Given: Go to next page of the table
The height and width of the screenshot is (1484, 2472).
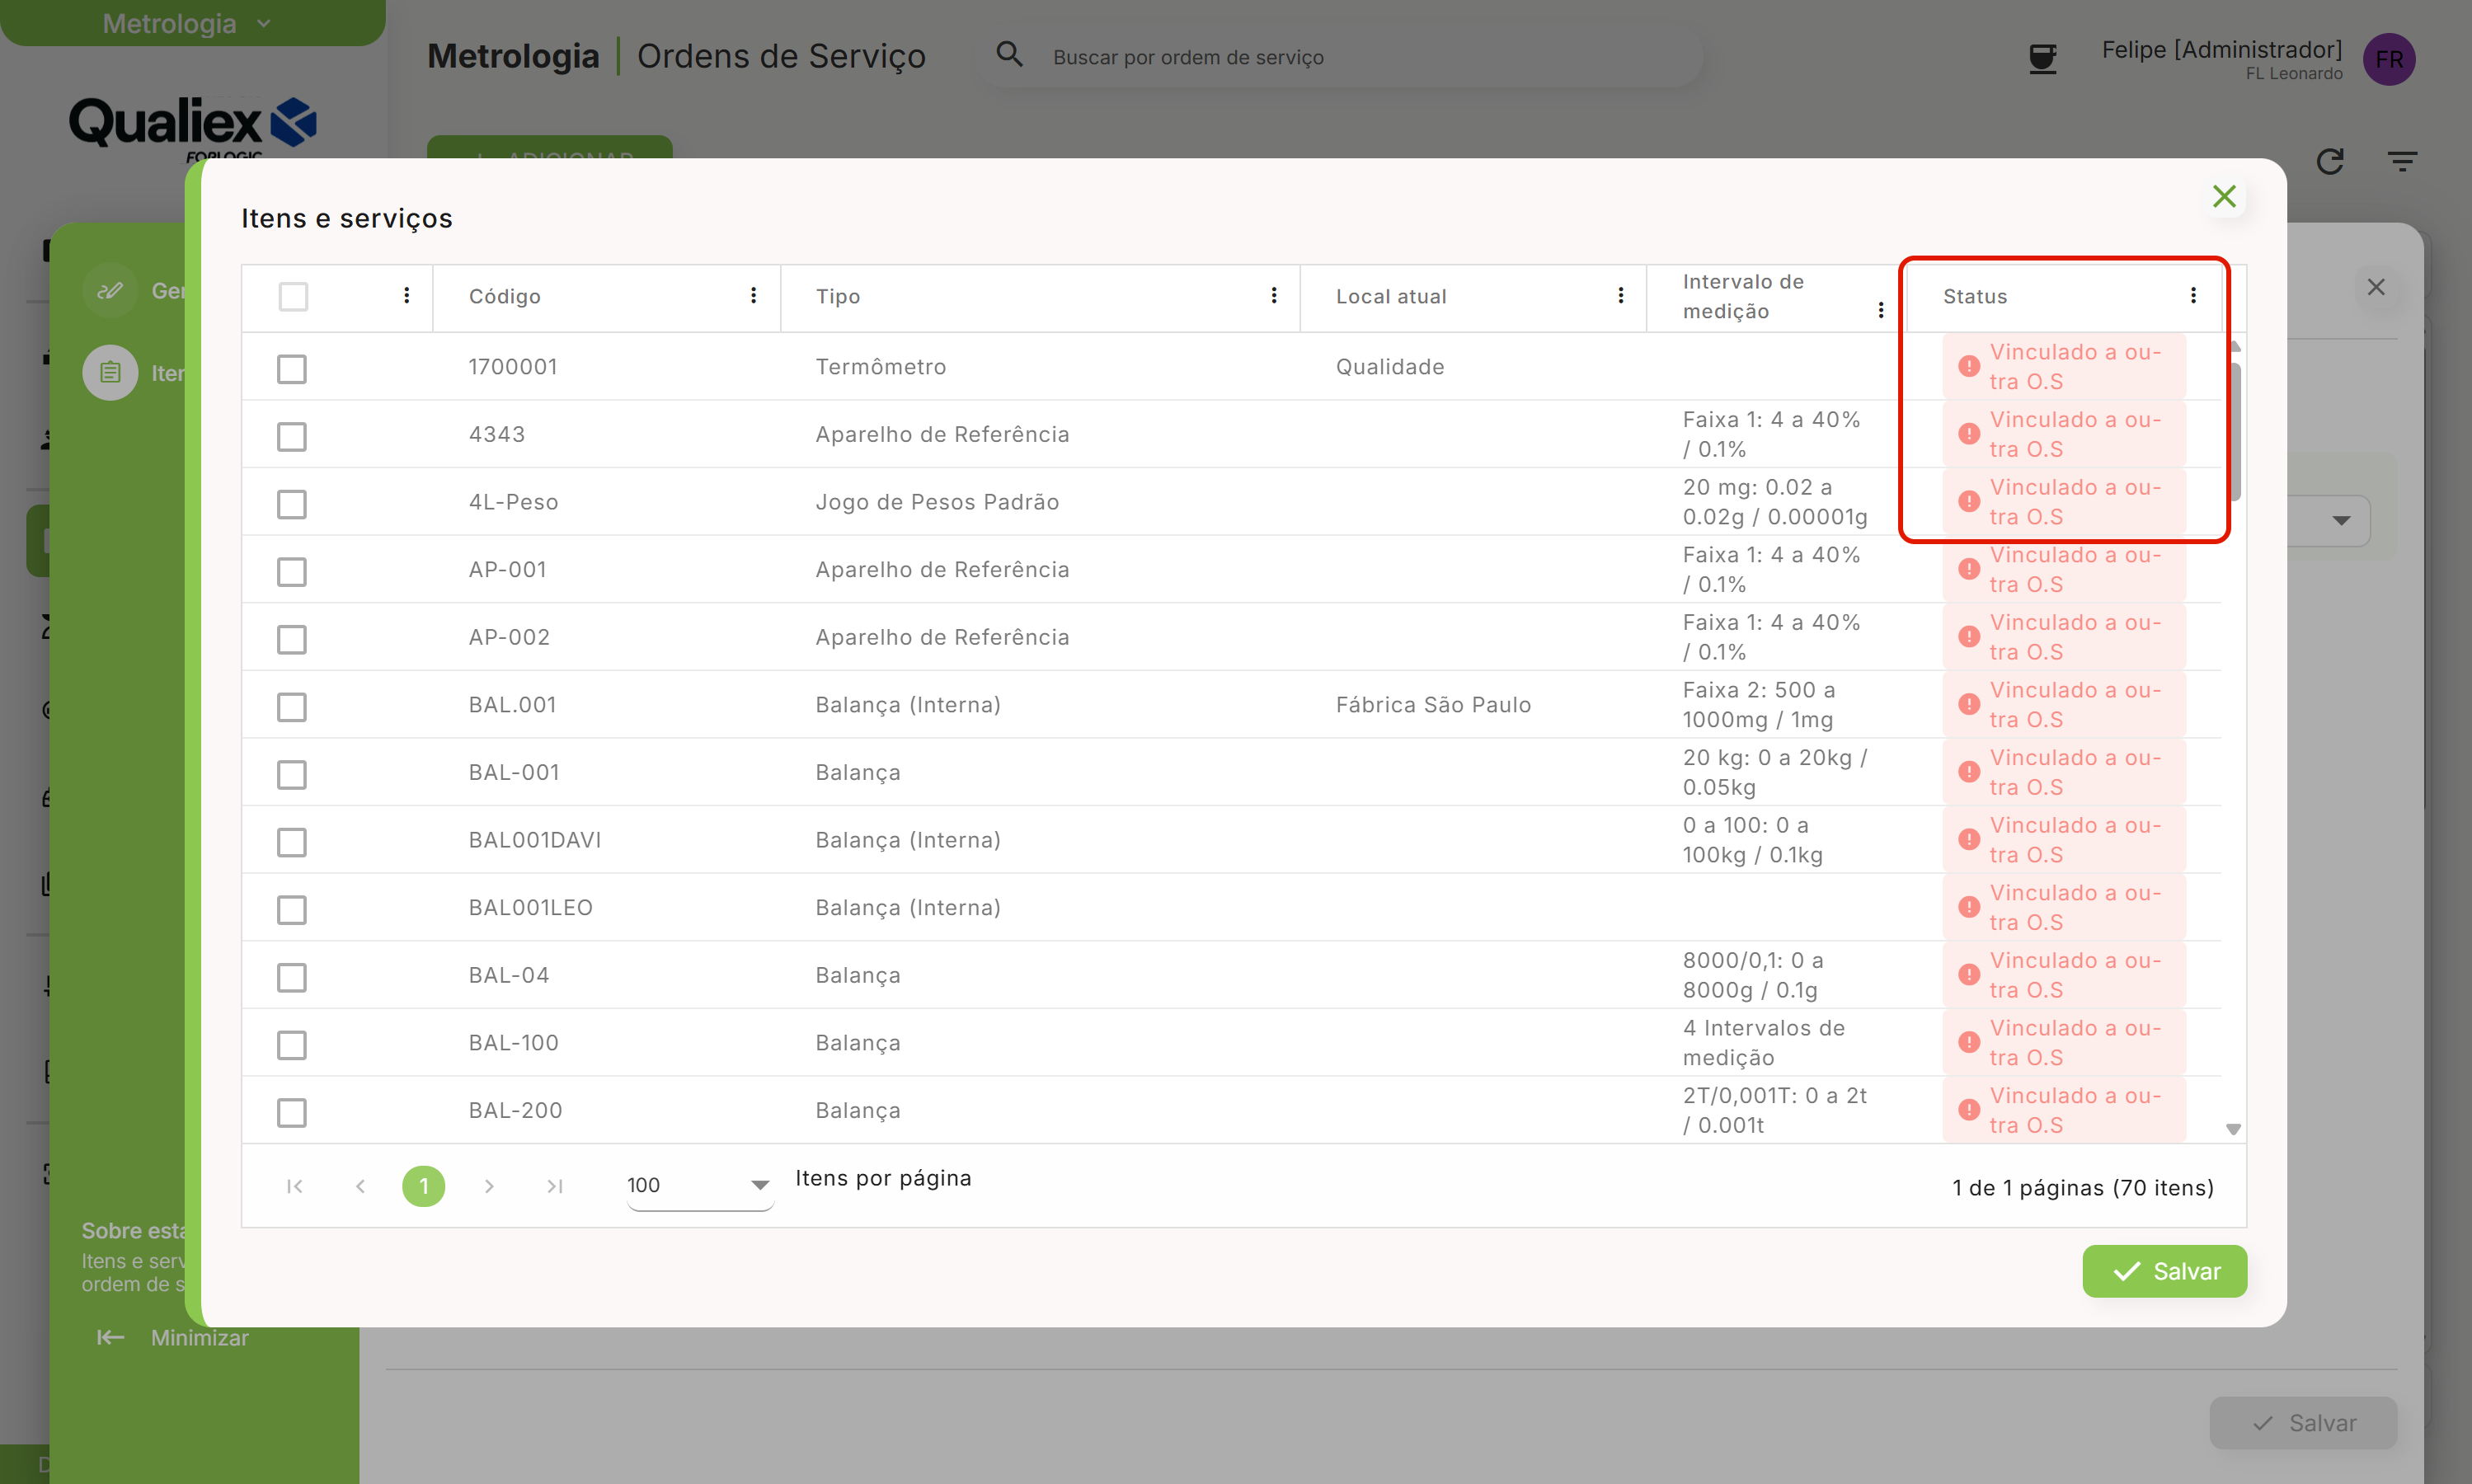Looking at the screenshot, I should (489, 1186).
